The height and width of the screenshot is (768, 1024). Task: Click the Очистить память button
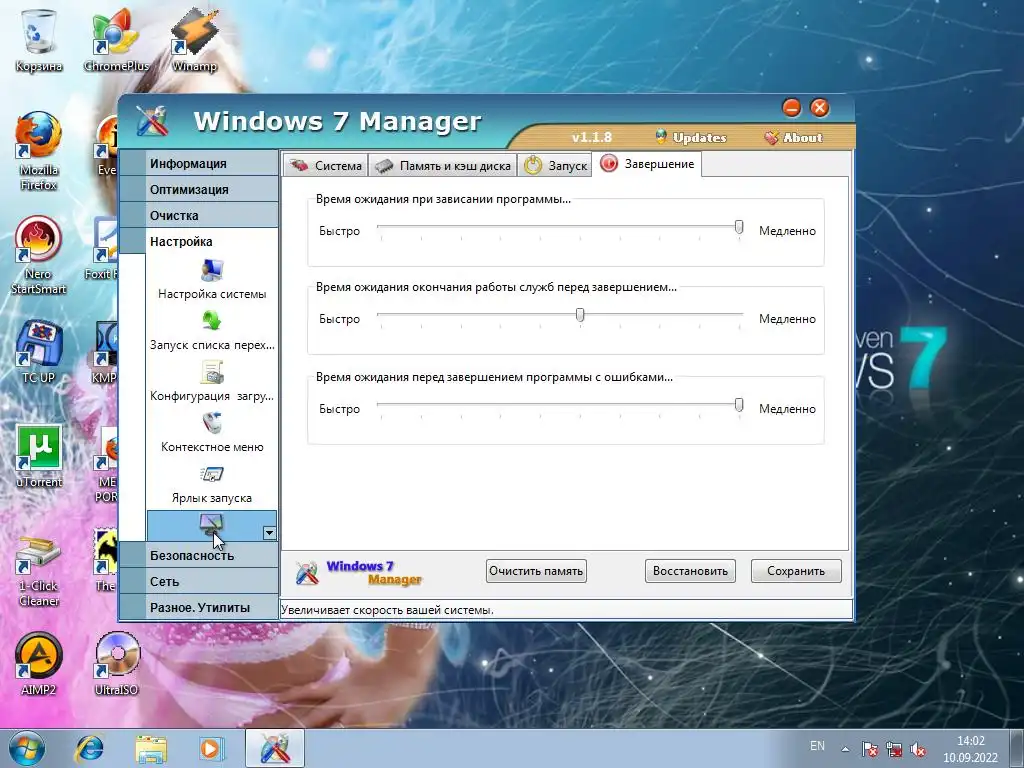536,571
